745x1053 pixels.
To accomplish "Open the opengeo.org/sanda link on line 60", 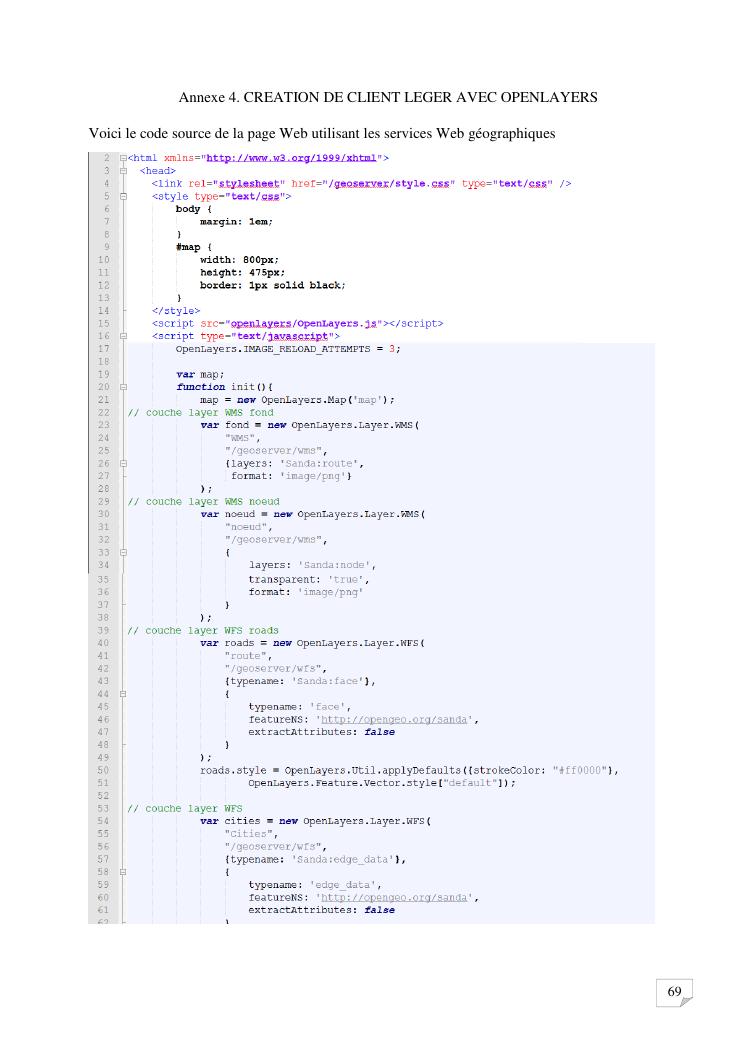I will click(x=397, y=897).
